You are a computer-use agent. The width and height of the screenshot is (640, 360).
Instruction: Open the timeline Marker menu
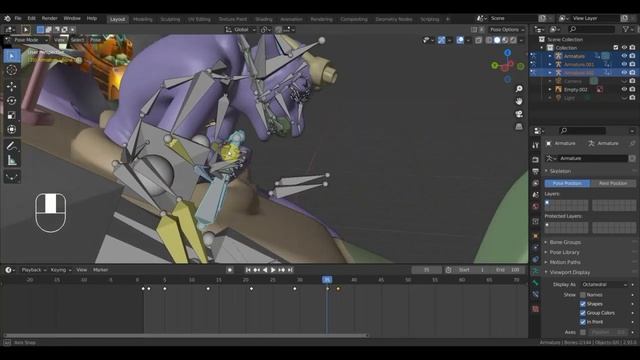coord(100,270)
